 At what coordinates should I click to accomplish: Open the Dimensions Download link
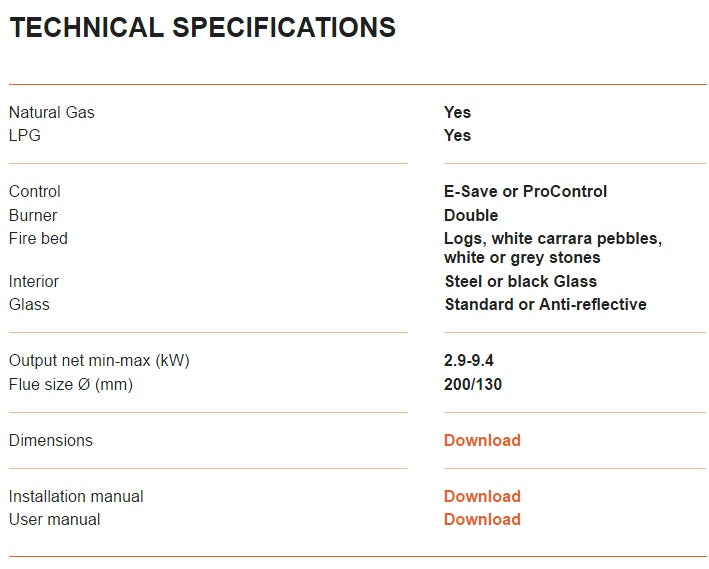click(482, 440)
